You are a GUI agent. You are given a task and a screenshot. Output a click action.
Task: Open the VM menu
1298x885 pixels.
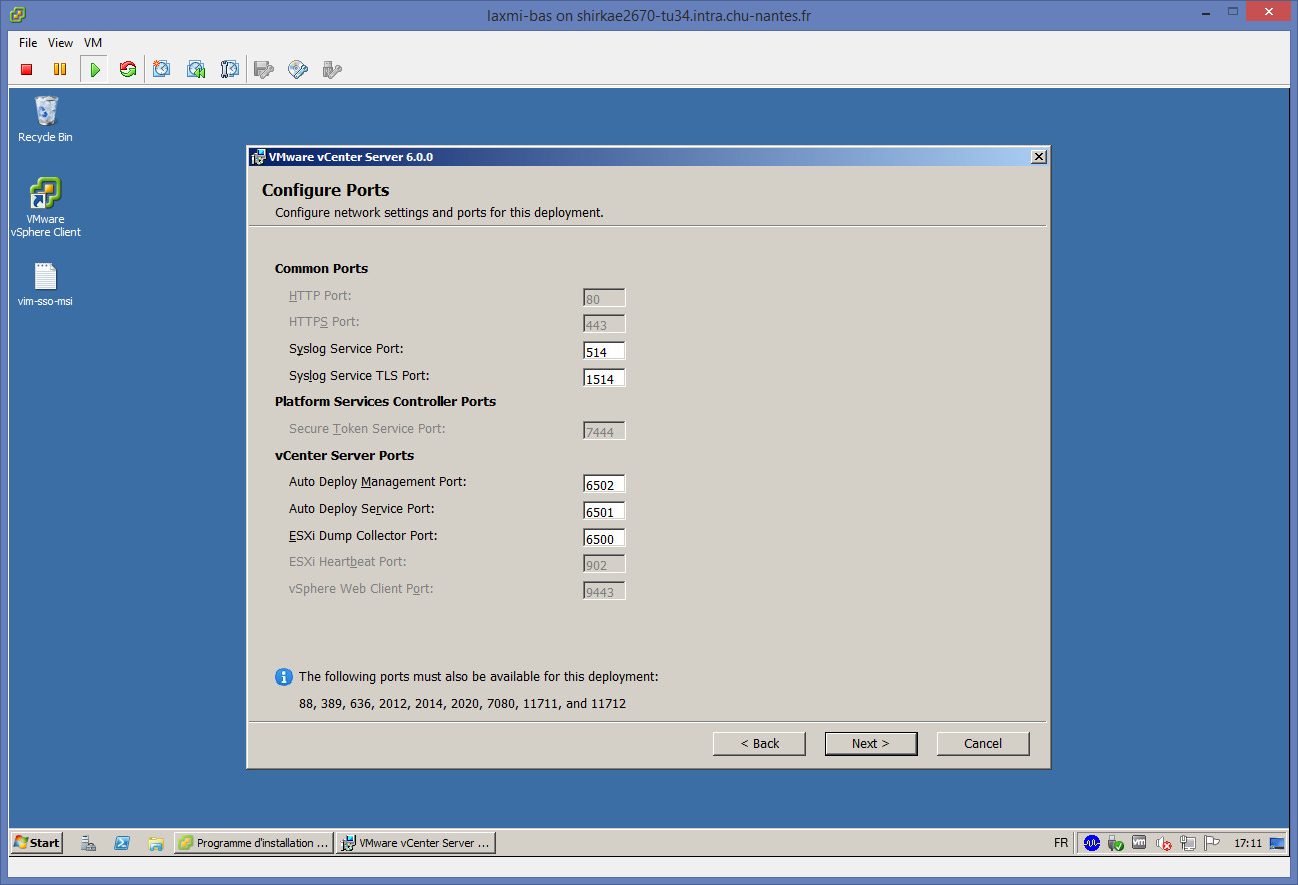[93, 43]
